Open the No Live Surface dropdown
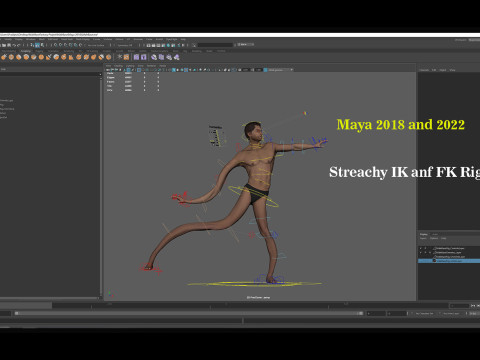 (97, 45)
